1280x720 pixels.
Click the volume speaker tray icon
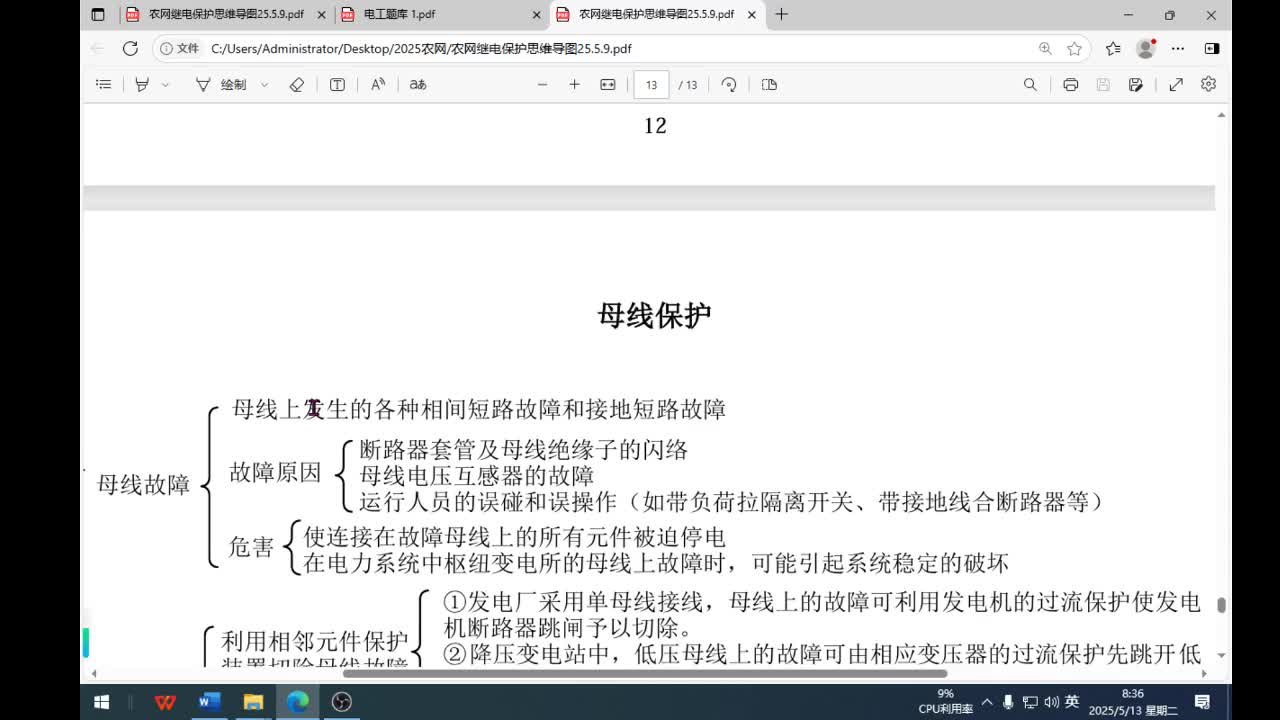click(x=1051, y=702)
